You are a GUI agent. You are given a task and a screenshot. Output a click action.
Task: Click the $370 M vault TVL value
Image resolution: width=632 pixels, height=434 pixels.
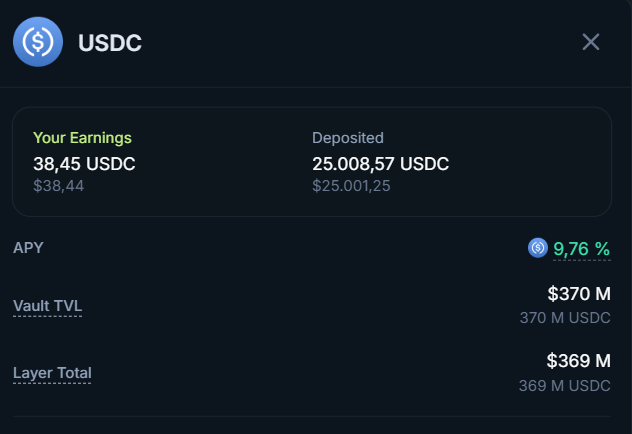[578, 294]
